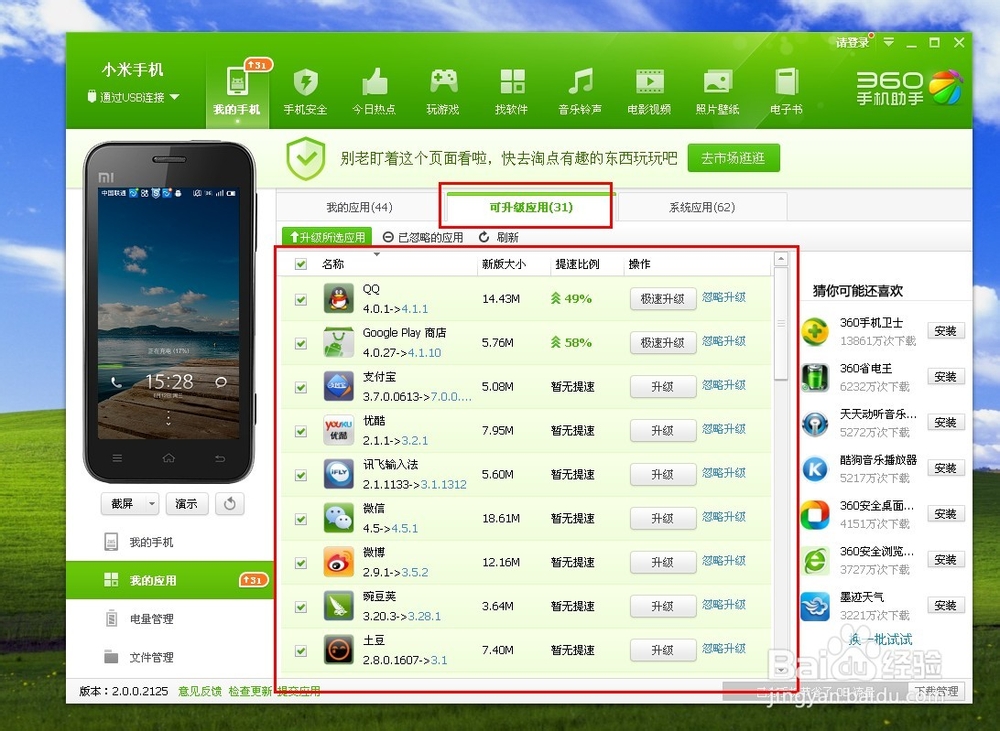Click the 刷新 refresh button
This screenshot has height=731, width=1000.
click(x=499, y=237)
